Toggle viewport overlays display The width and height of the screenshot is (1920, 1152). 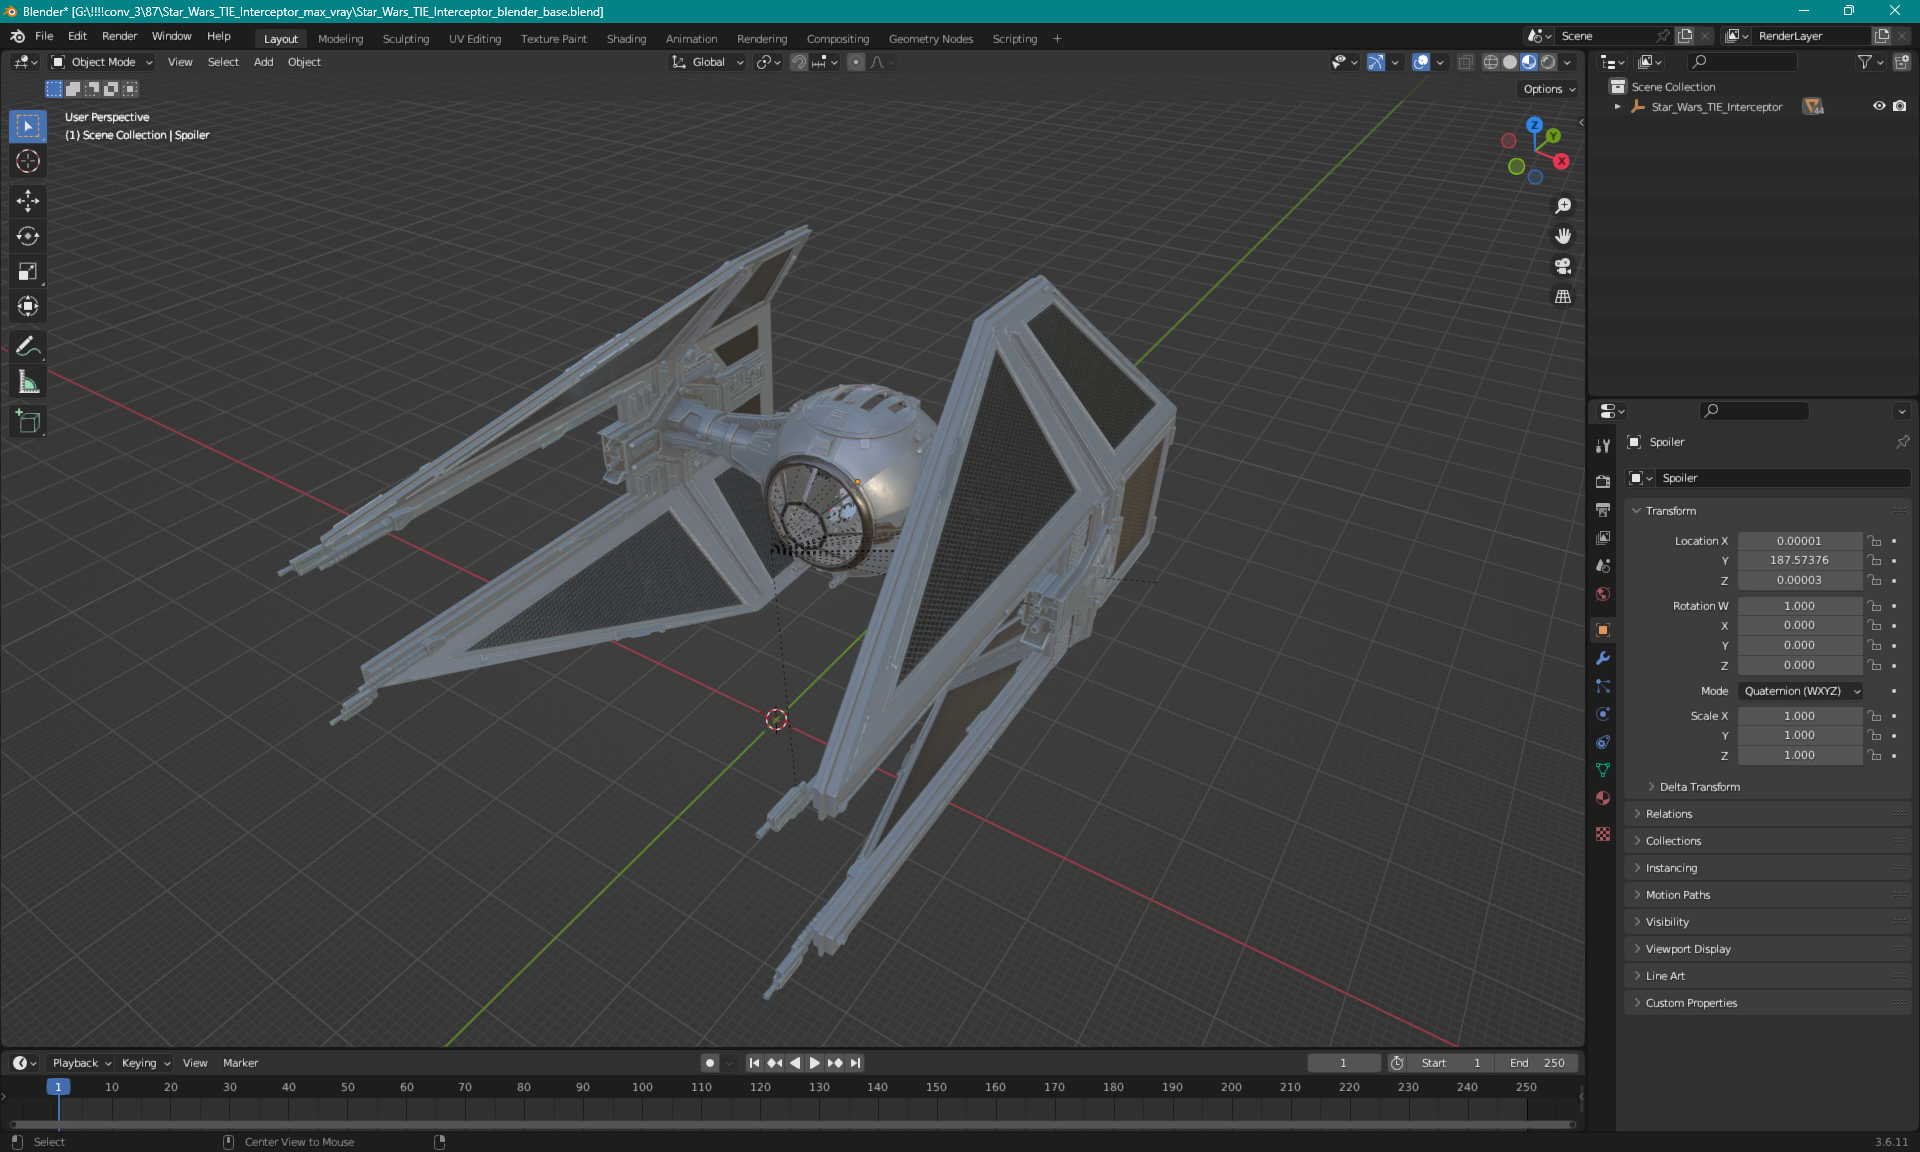click(x=1421, y=62)
